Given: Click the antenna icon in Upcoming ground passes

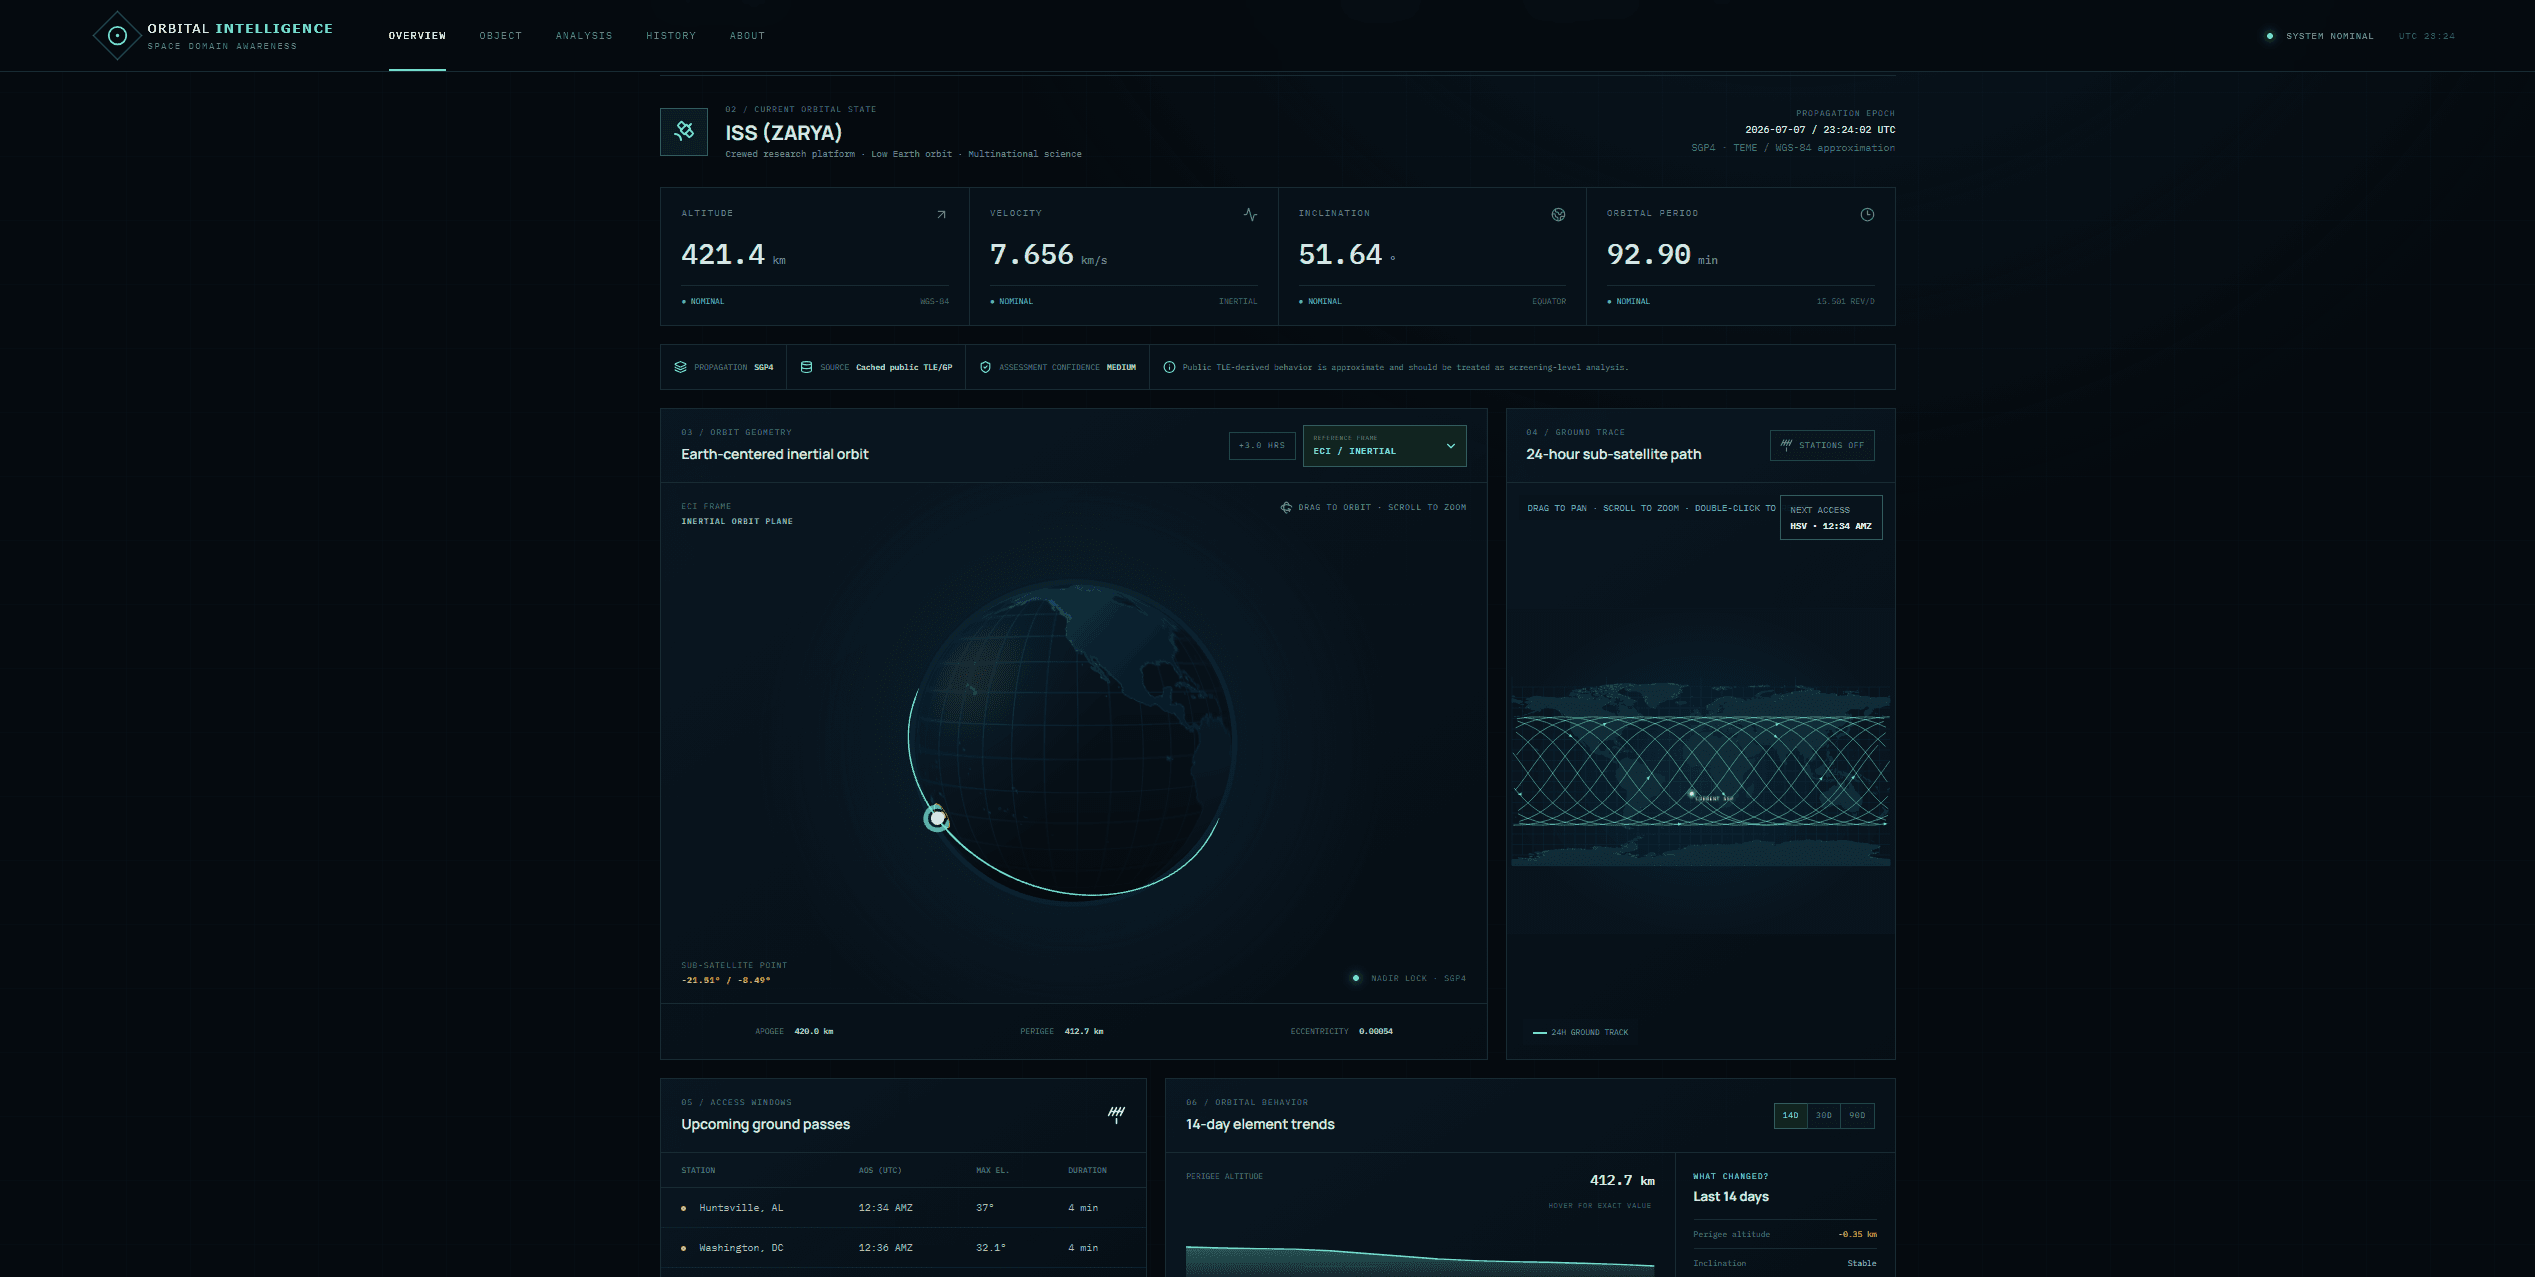Looking at the screenshot, I should pyautogui.click(x=1116, y=1115).
